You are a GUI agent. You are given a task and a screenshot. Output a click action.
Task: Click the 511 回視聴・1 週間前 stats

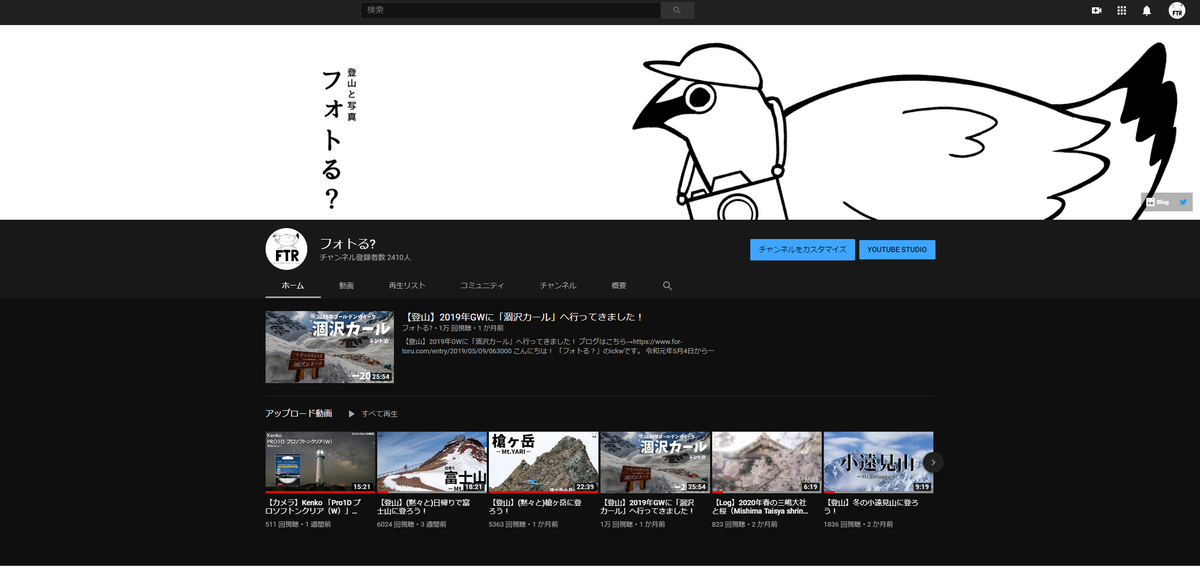[x=298, y=524]
